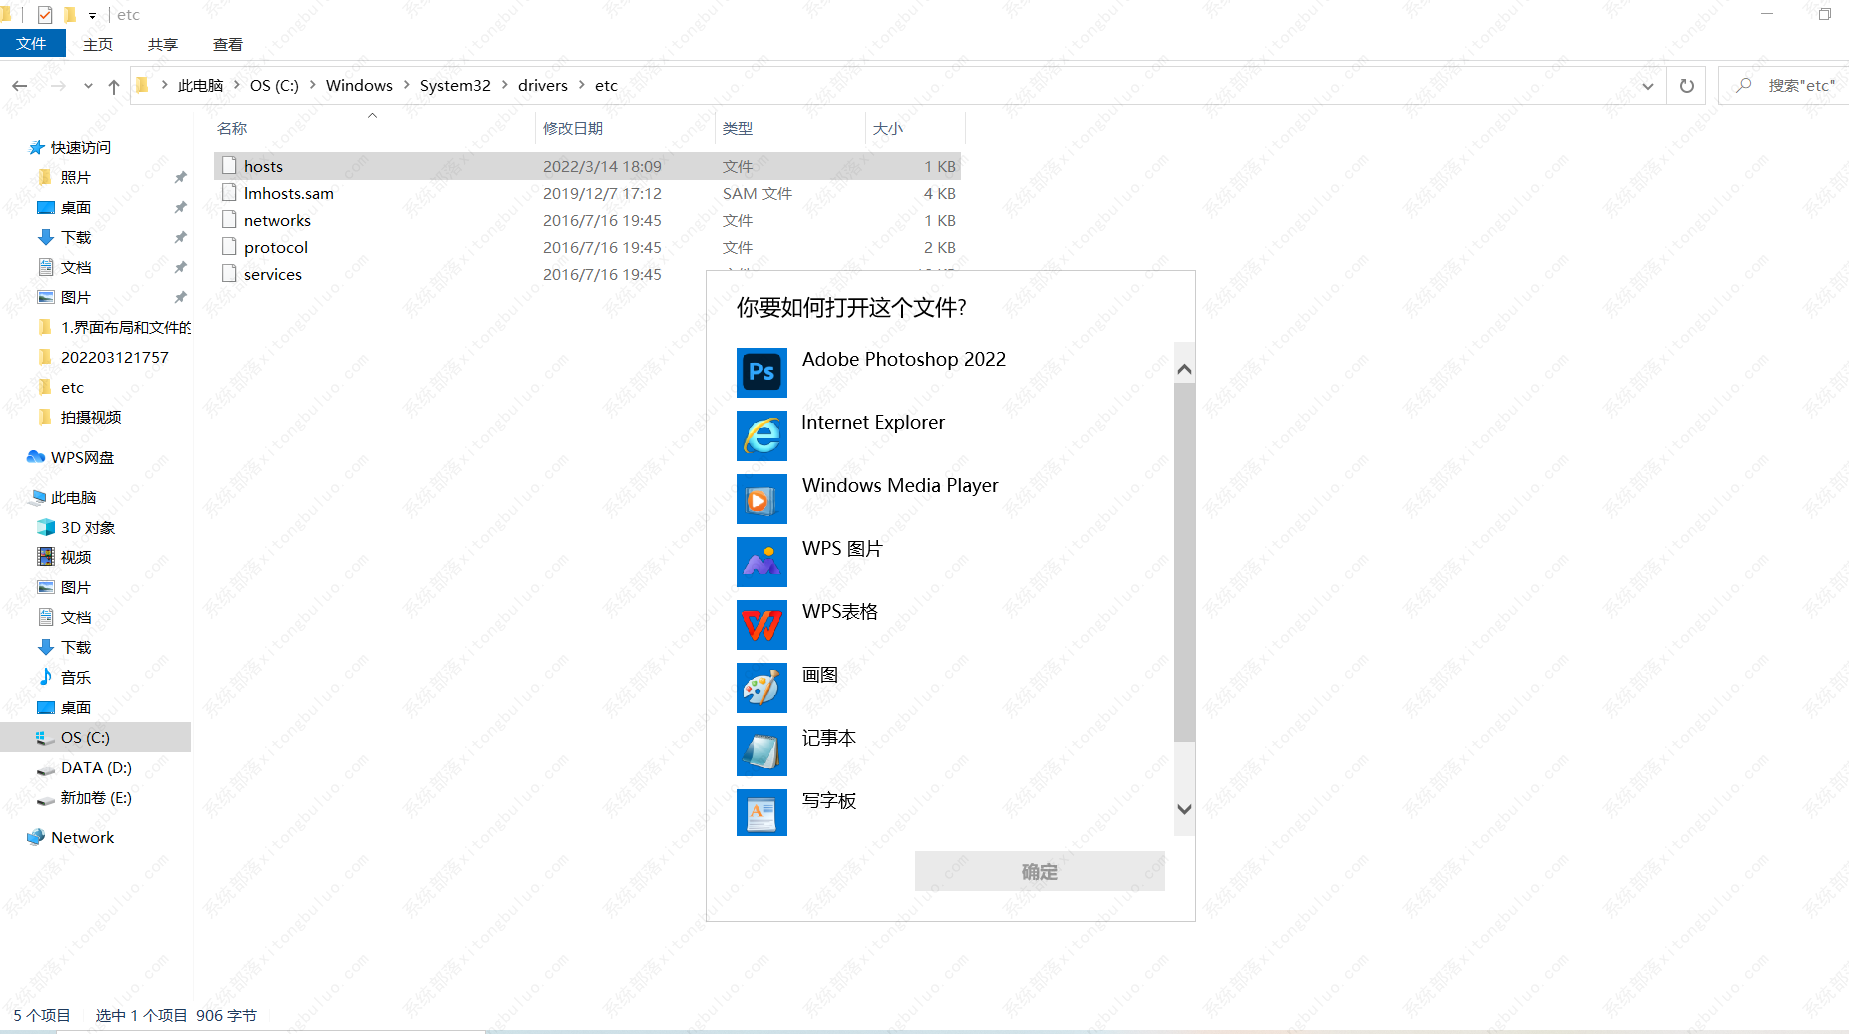Click the 视频 film icon
1849x1034 pixels.
pyautogui.click(x=45, y=557)
